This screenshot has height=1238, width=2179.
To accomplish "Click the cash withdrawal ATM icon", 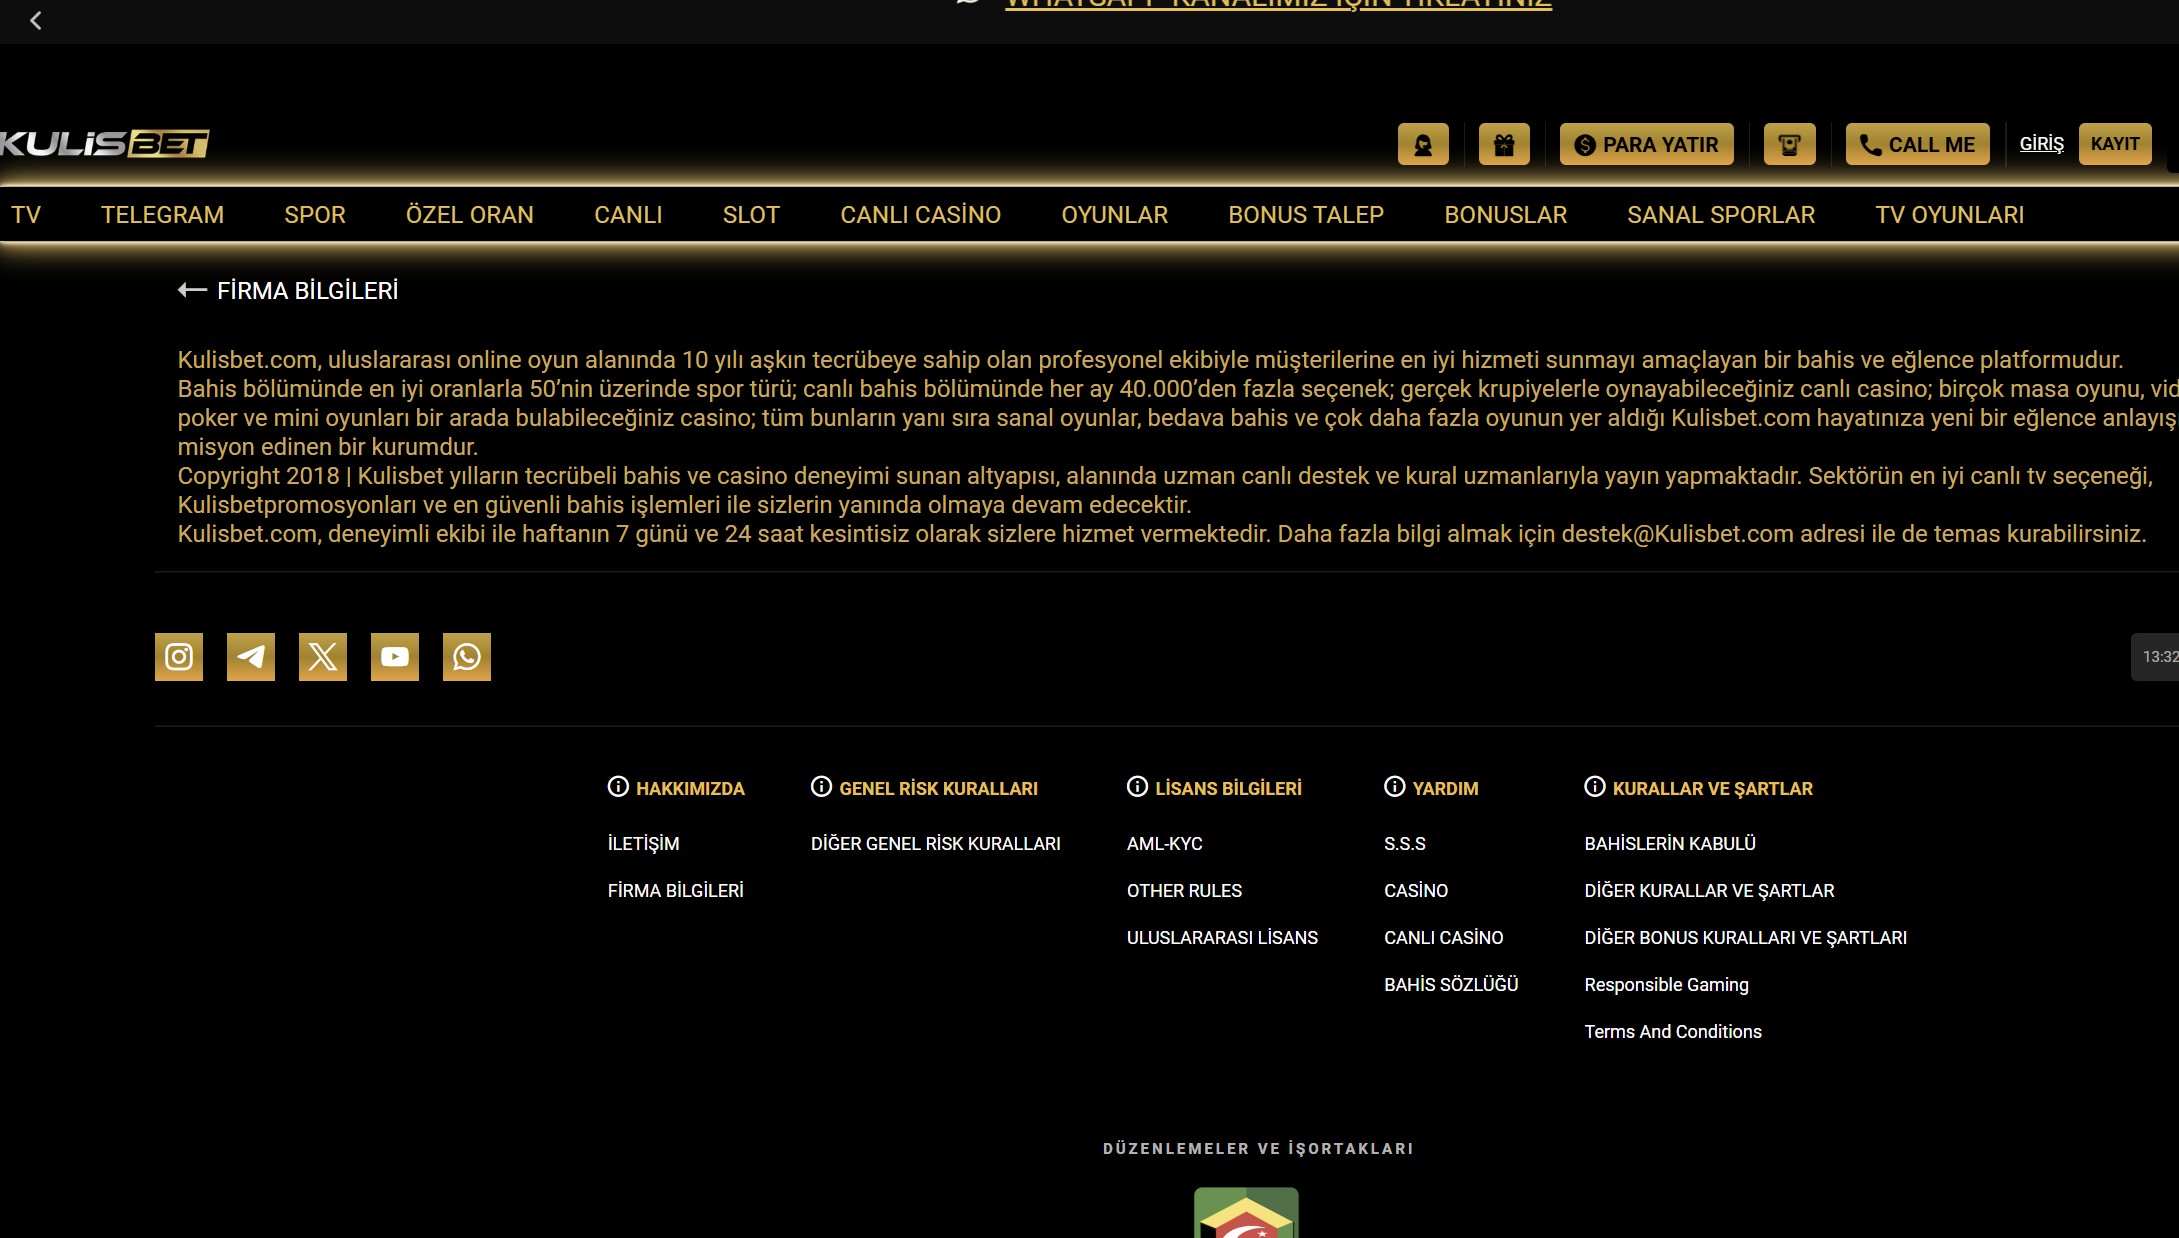I will [x=1789, y=145].
